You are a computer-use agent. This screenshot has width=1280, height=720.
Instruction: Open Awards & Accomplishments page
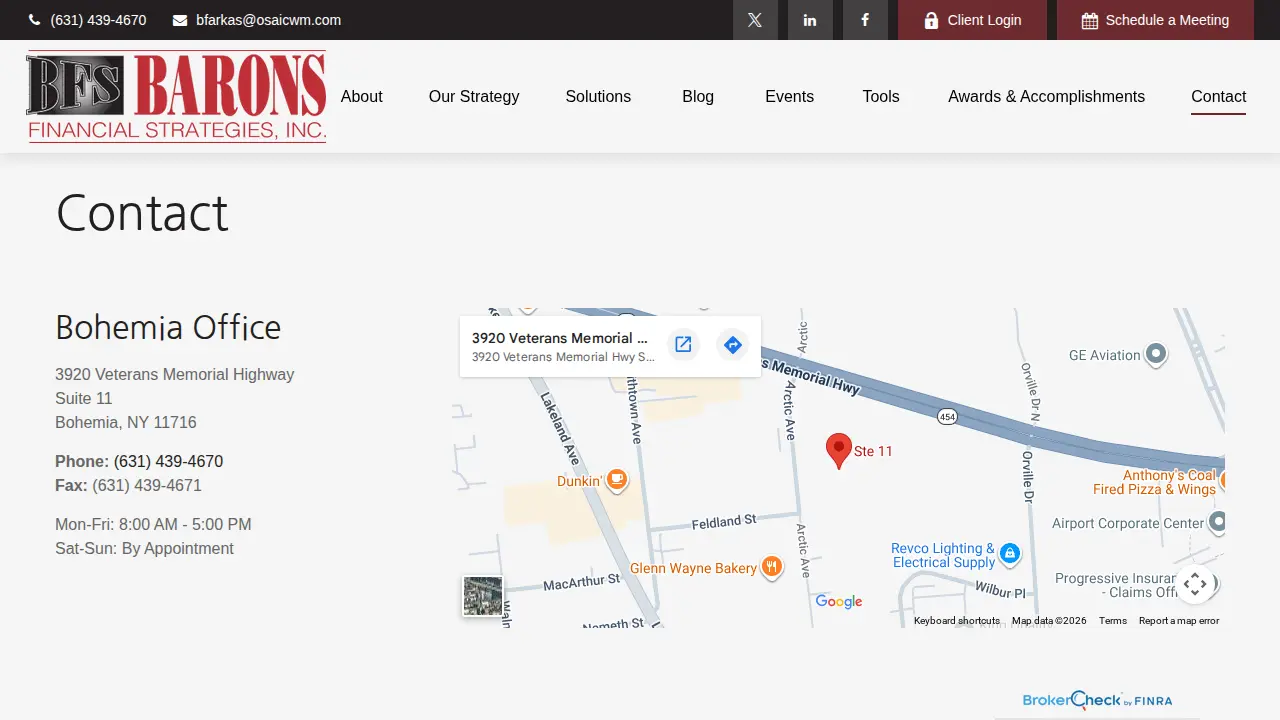1046,97
